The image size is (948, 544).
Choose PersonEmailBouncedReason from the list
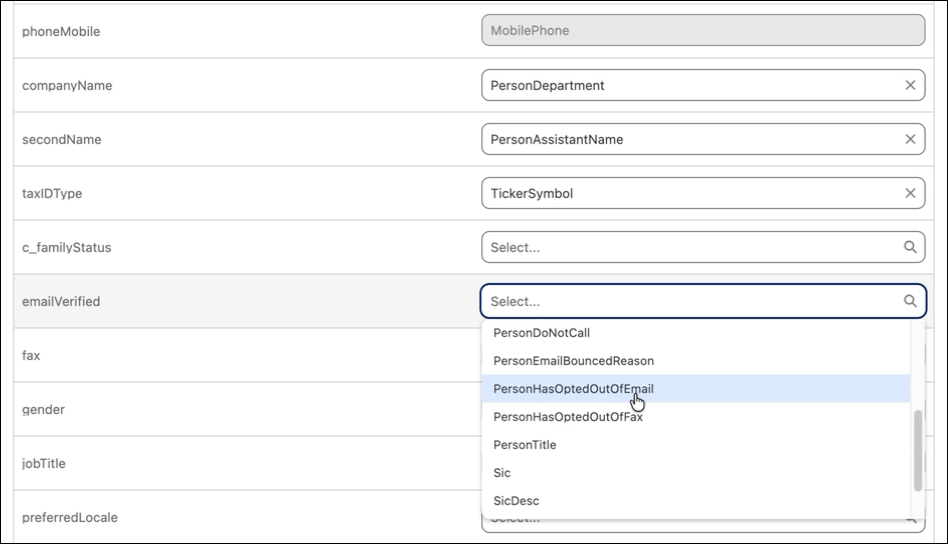[x=696, y=361]
